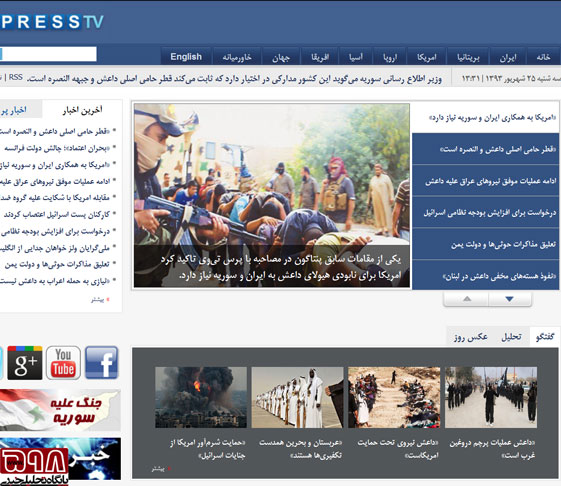The image size is (561, 486).
Task: Switch to the English language tab
Action: [x=186, y=57]
